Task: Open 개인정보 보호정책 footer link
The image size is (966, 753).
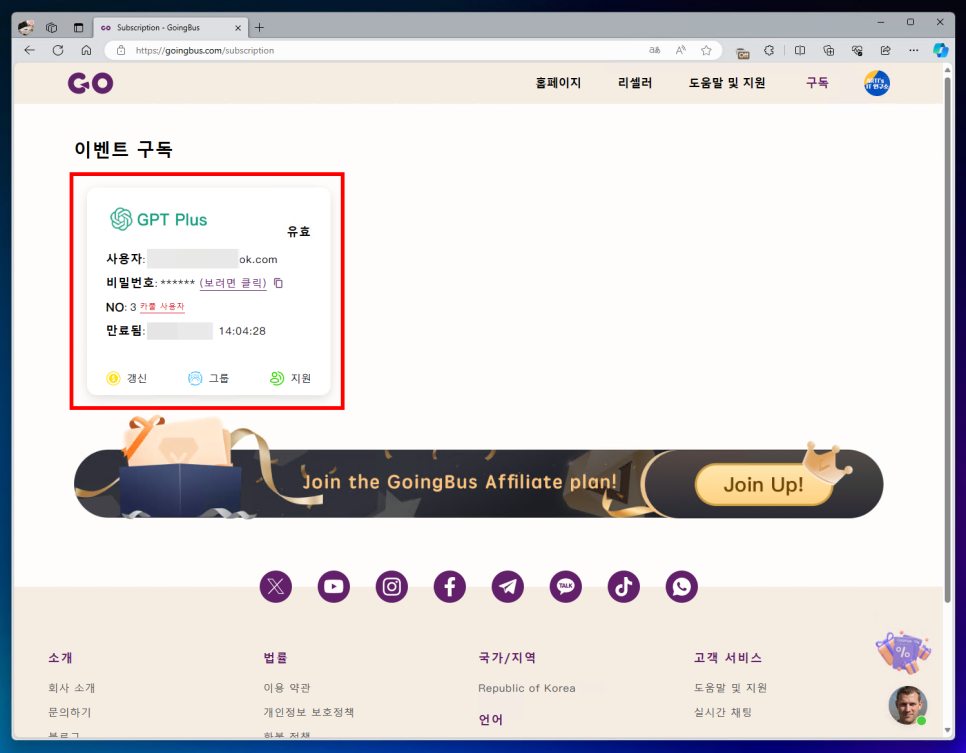Action: [309, 712]
